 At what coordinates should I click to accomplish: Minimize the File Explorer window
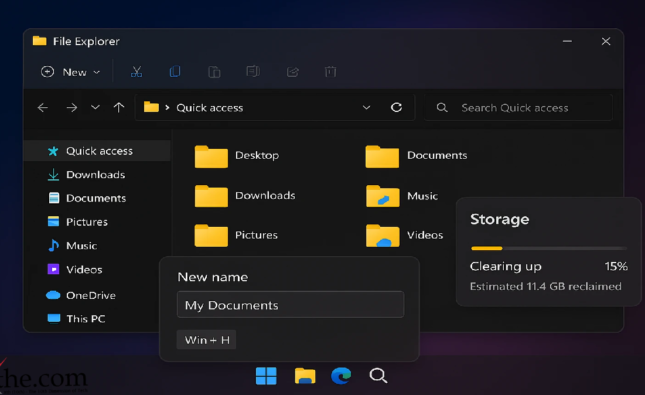click(x=567, y=41)
